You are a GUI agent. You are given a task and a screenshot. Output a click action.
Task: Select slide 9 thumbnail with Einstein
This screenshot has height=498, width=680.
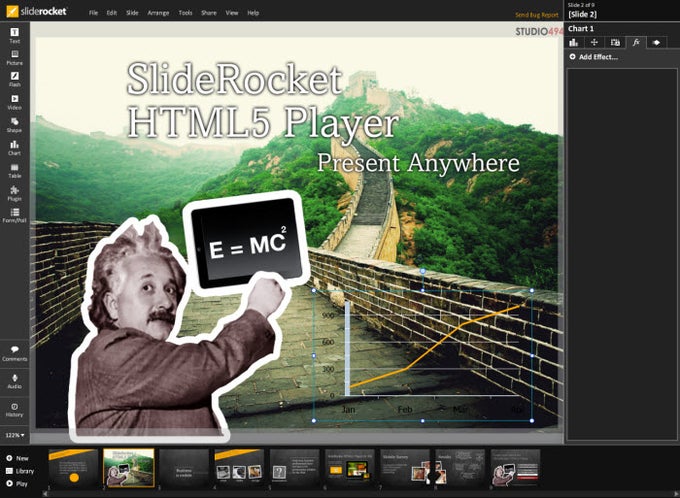tap(516, 469)
